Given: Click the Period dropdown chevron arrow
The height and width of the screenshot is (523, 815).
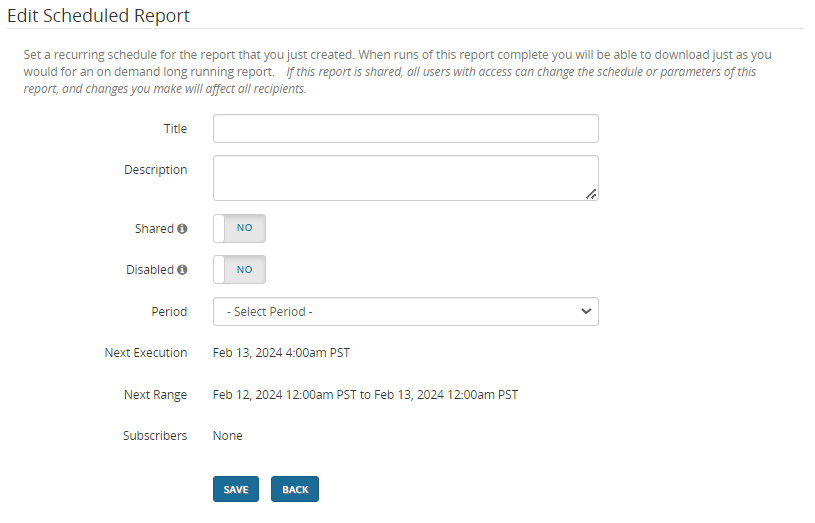Looking at the screenshot, I should pyautogui.click(x=586, y=312).
